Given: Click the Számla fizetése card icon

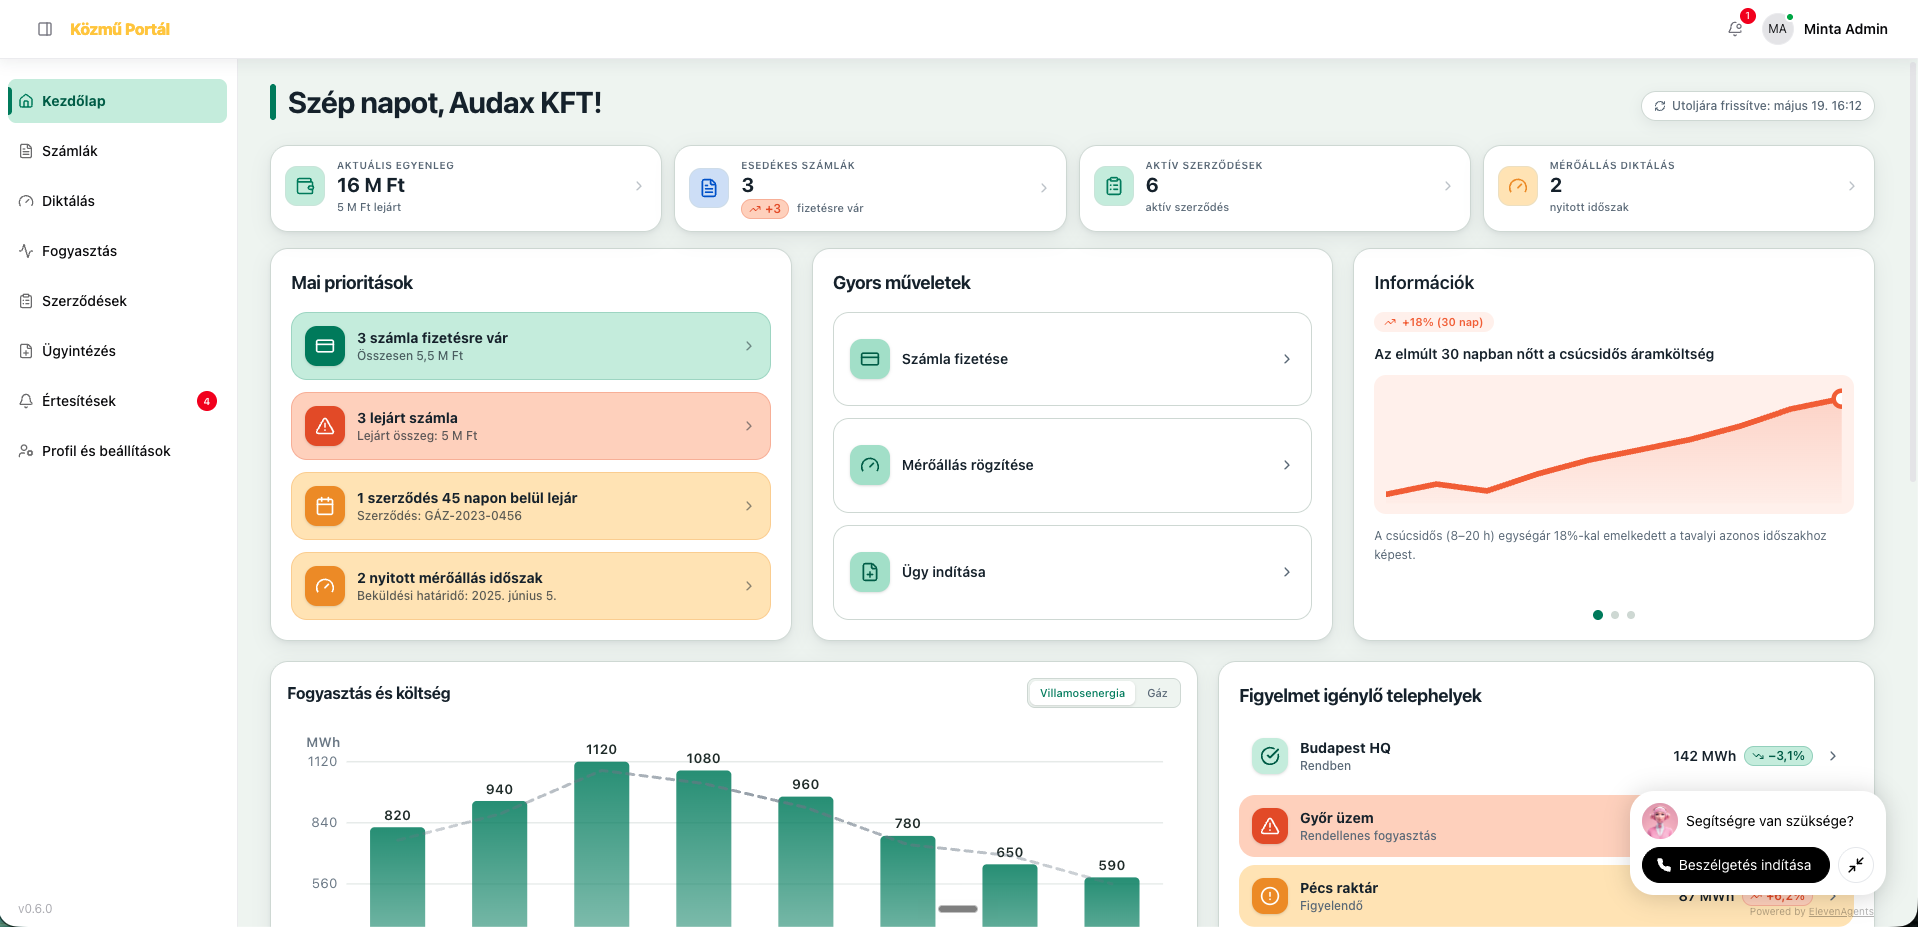Looking at the screenshot, I should coord(870,359).
